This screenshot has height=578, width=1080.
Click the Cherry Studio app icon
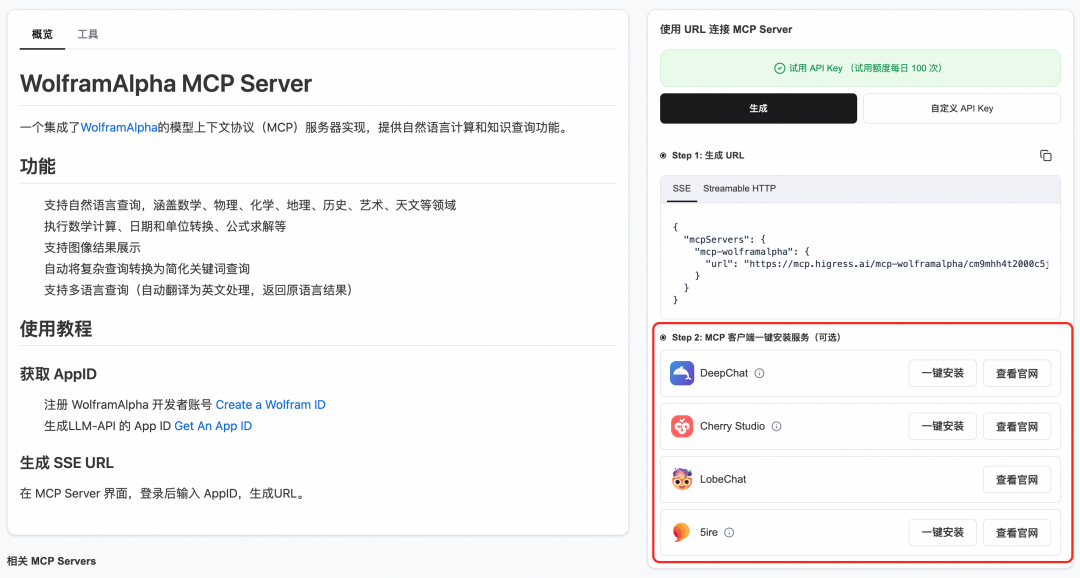tap(681, 426)
